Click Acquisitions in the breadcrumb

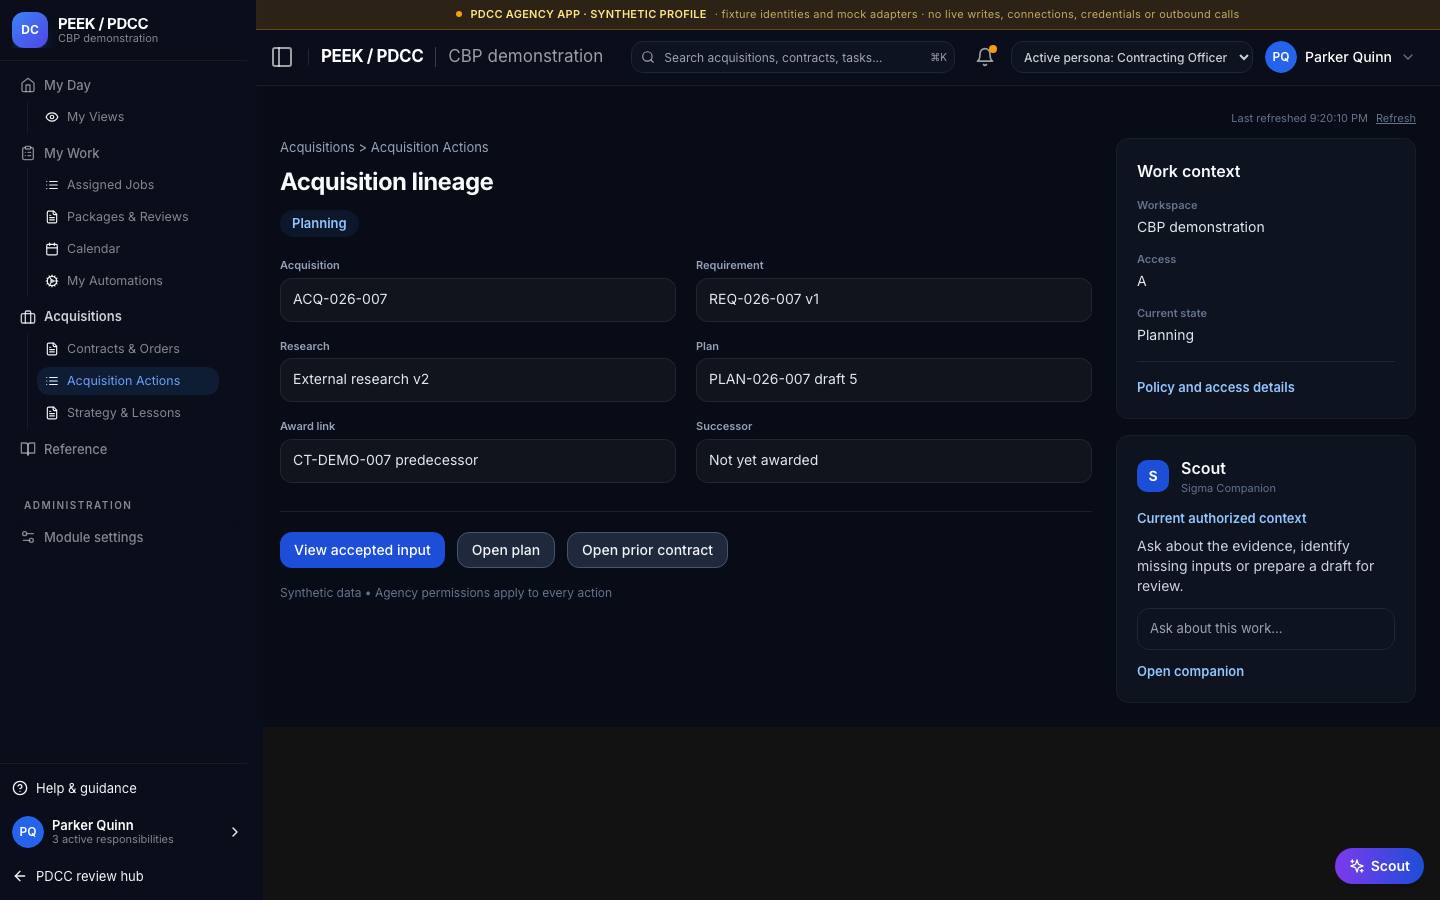[x=317, y=147]
